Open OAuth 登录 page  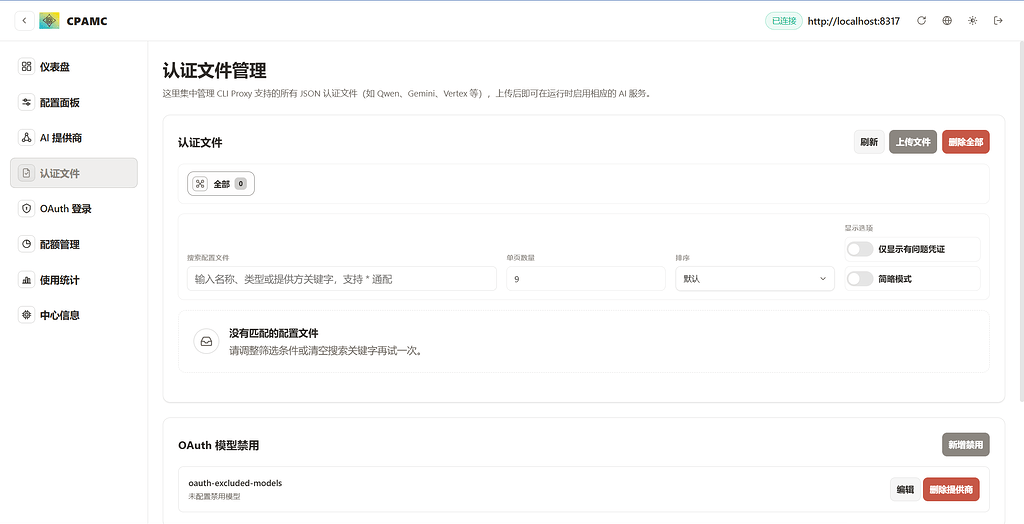[x=74, y=208]
